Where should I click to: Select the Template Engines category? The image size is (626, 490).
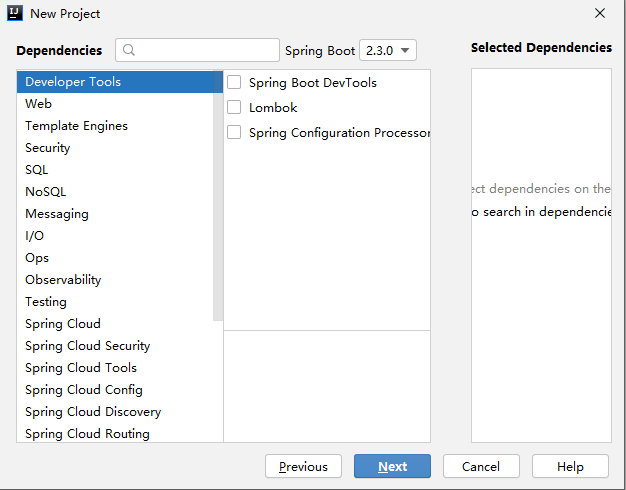pos(76,126)
